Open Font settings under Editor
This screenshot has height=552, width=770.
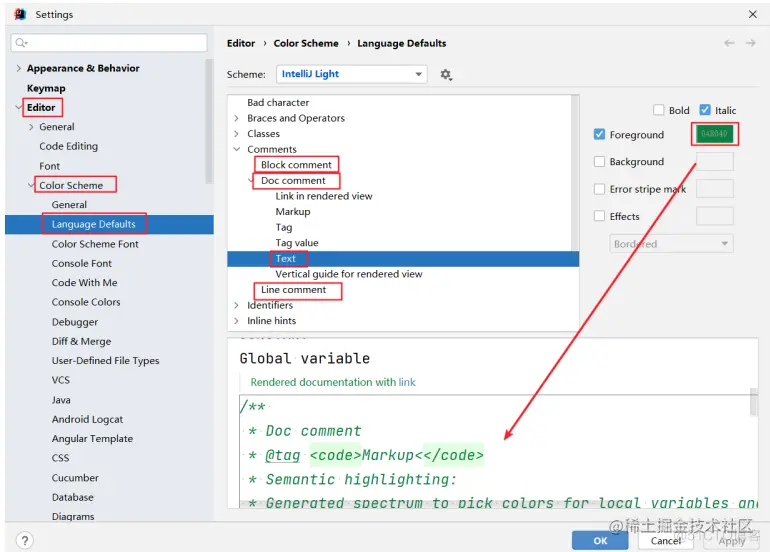pos(50,166)
